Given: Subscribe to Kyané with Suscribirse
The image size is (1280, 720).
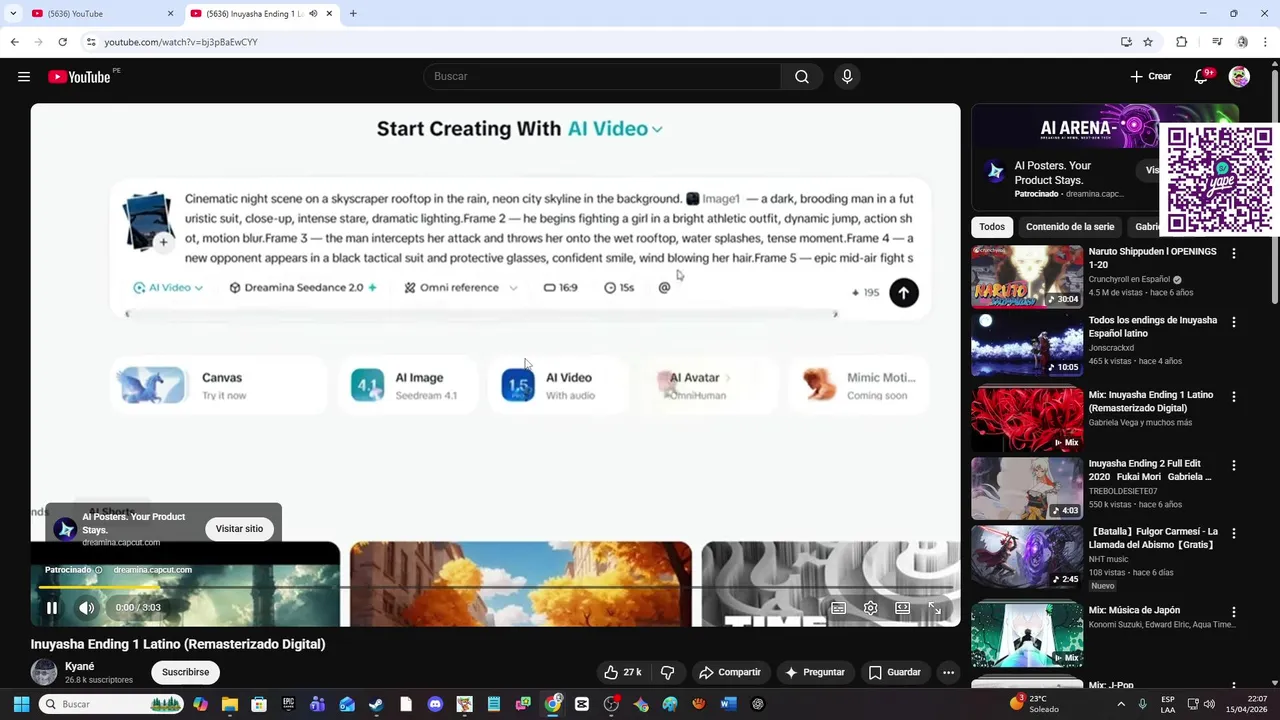Looking at the screenshot, I should tap(186, 673).
